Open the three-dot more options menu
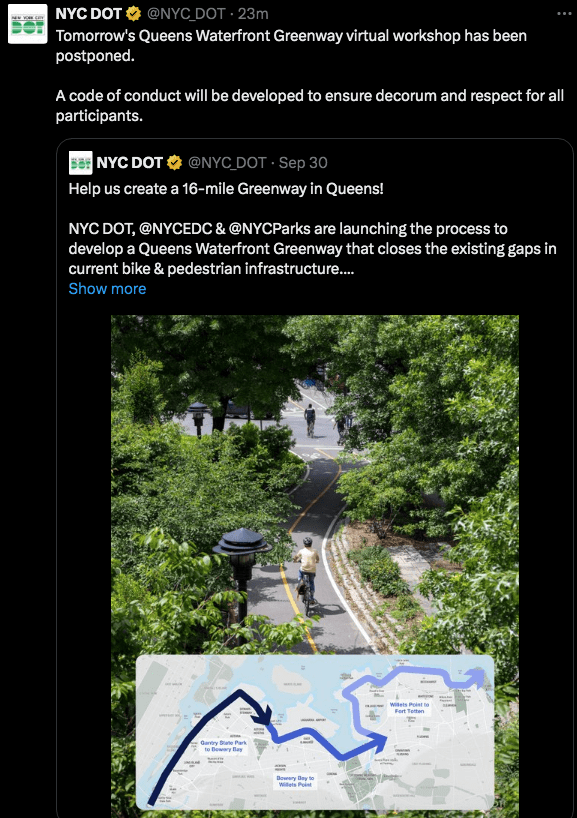The width and height of the screenshot is (577, 818). (564, 14)
